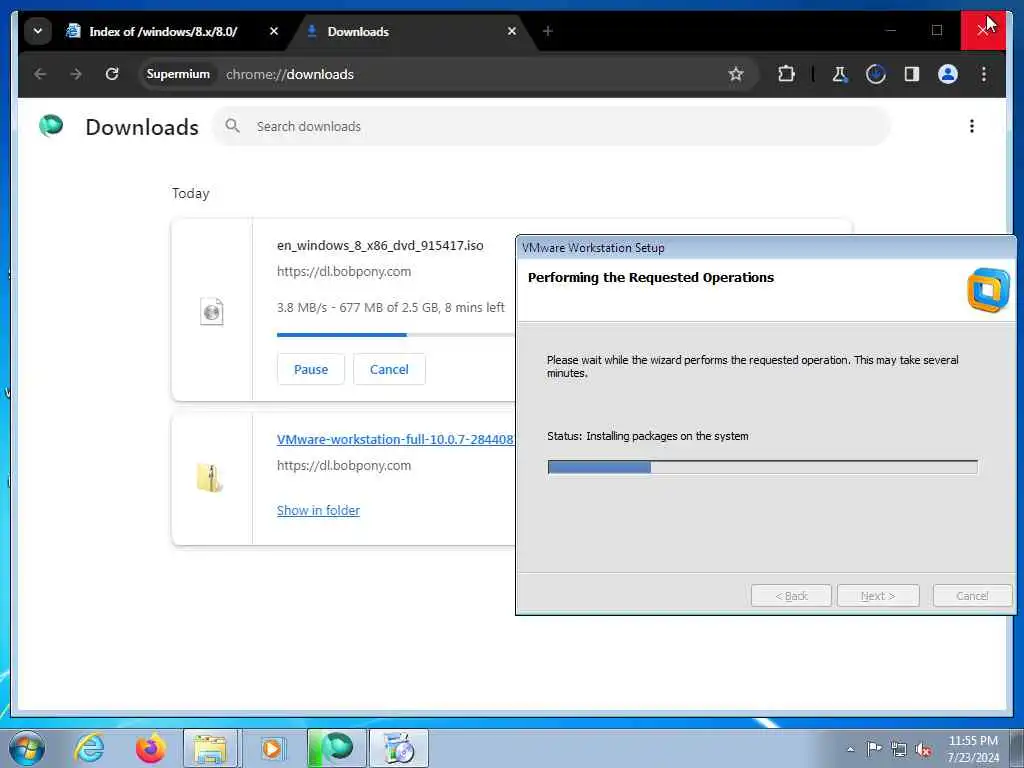1024x768 pixels.
Task: Open Chrome Labs flask icon
Action: pyautogui.click(x=839, y=74)
